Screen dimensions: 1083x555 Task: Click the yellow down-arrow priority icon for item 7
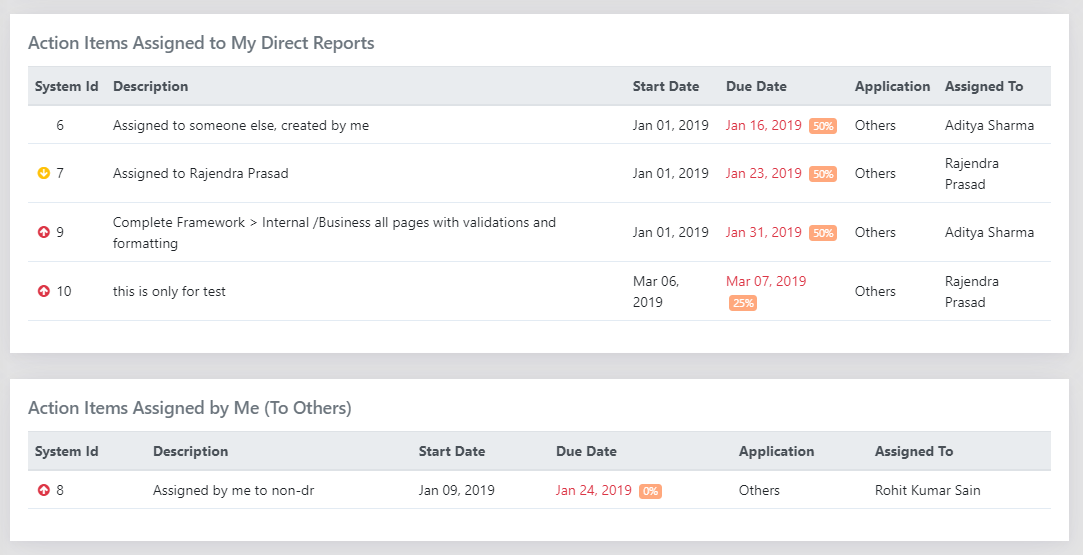point(43,173)
